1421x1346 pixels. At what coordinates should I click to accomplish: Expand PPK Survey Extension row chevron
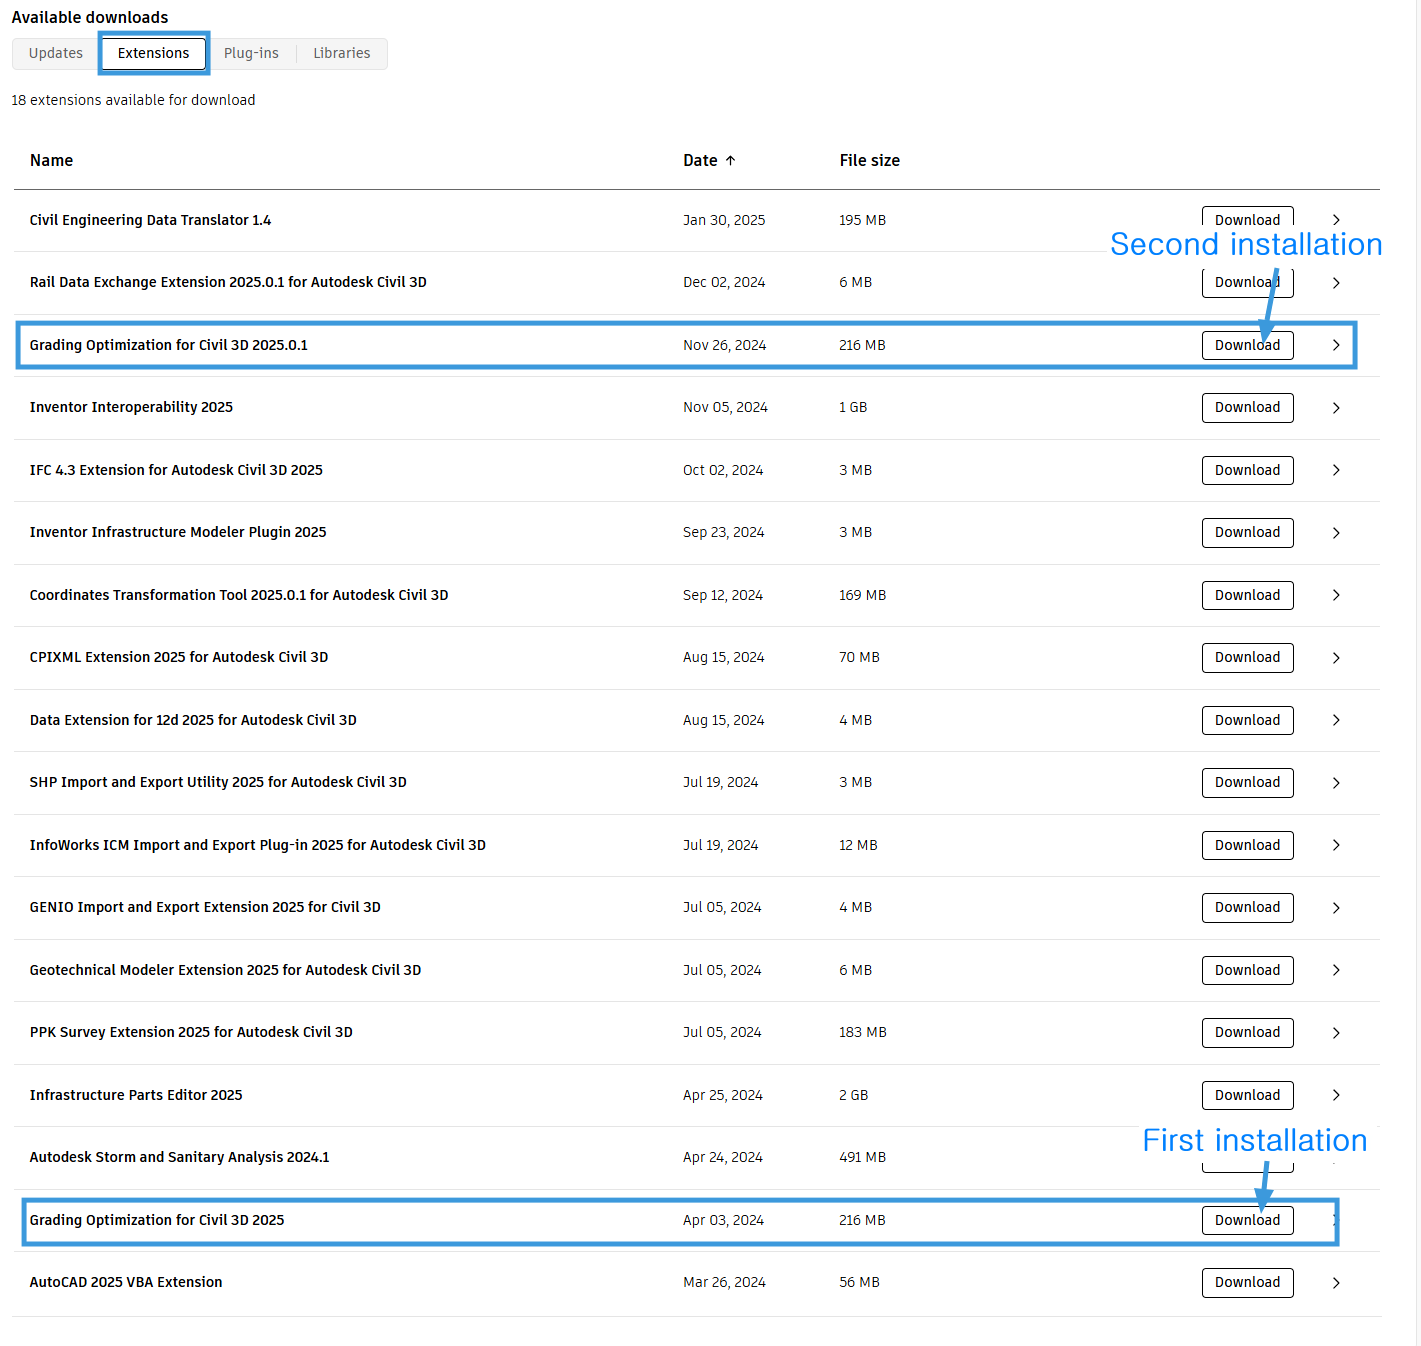(1336, 1033)
